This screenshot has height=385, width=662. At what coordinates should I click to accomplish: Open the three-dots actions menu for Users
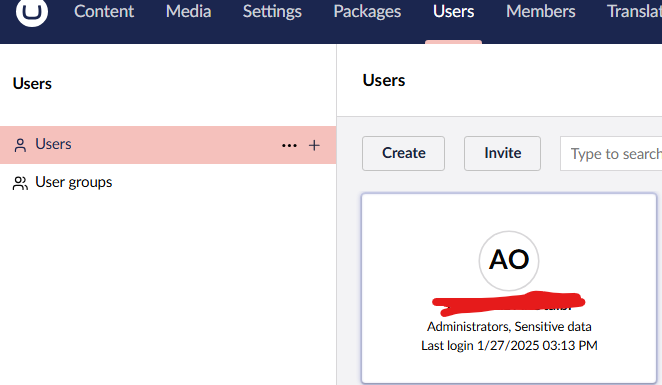pyautogui.click(x=289, y=146)
